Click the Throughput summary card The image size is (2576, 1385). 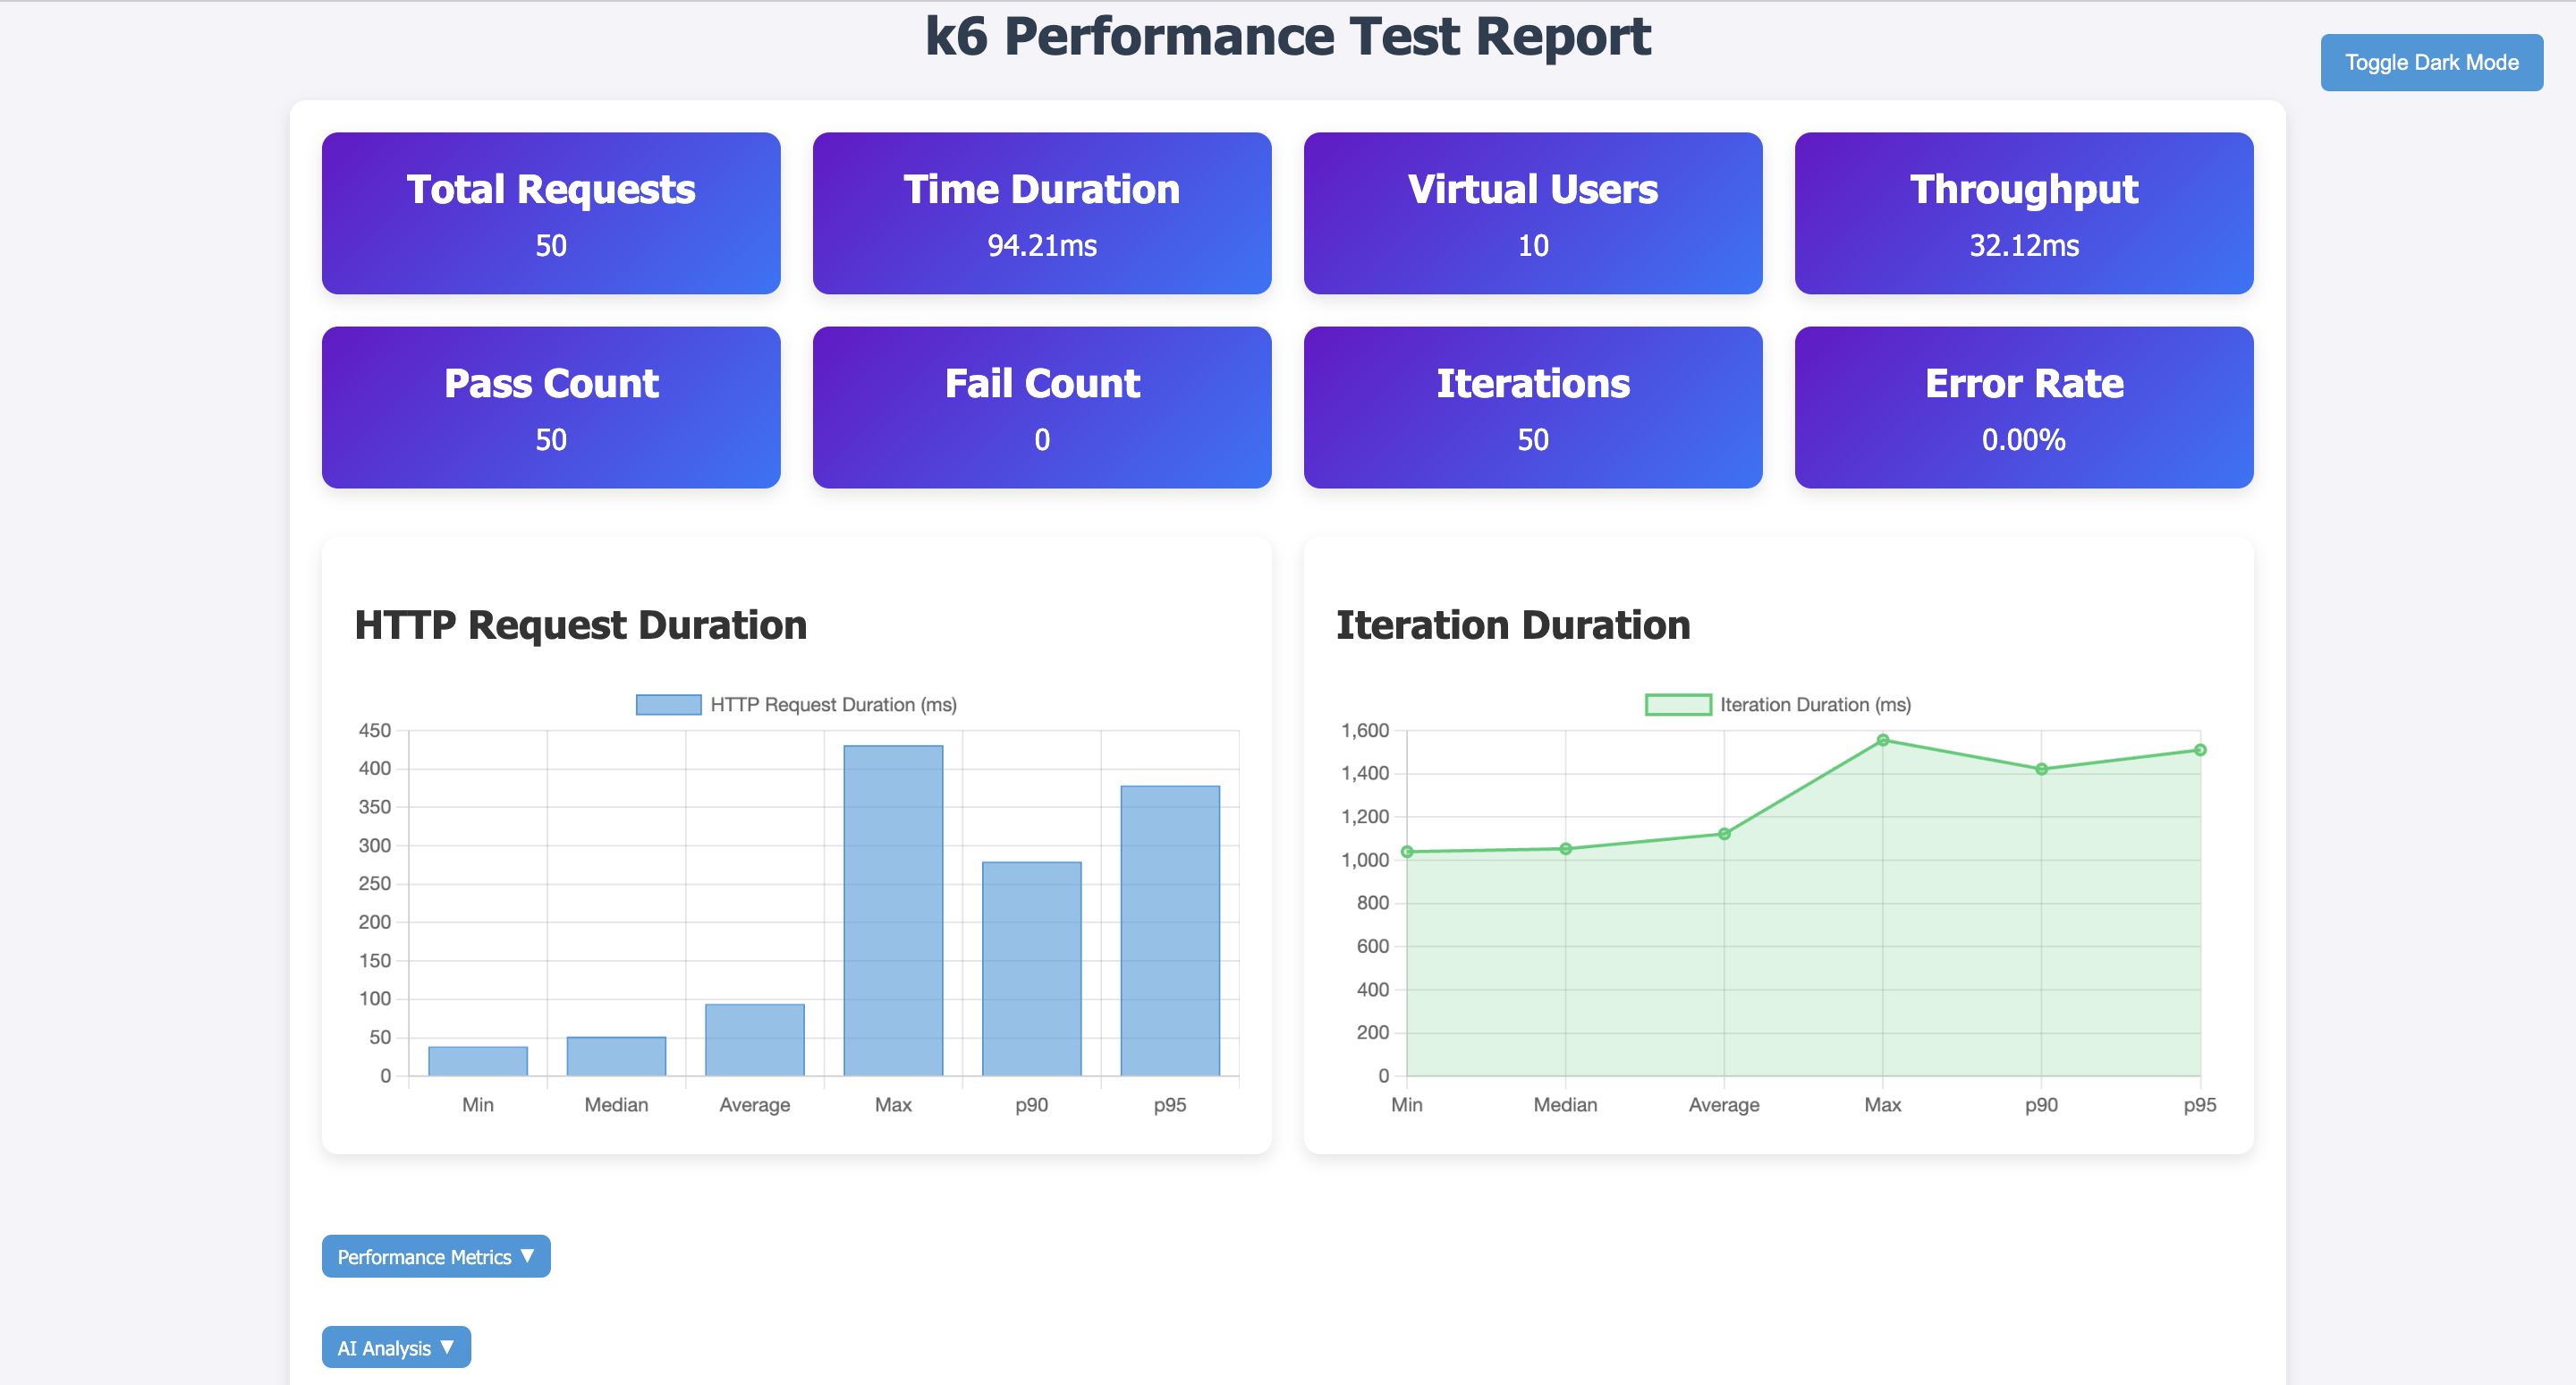[2023, 213]
